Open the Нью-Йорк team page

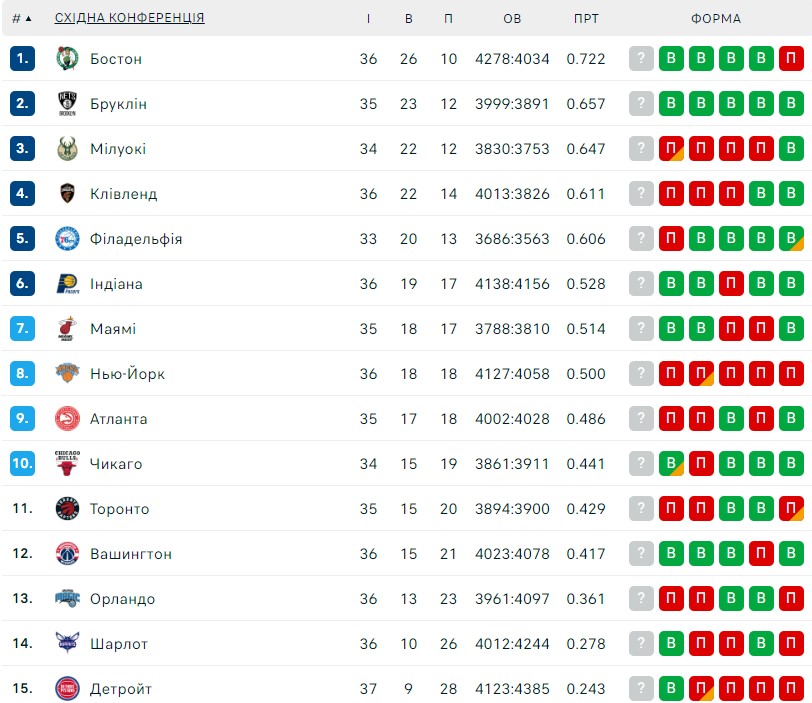127,374
